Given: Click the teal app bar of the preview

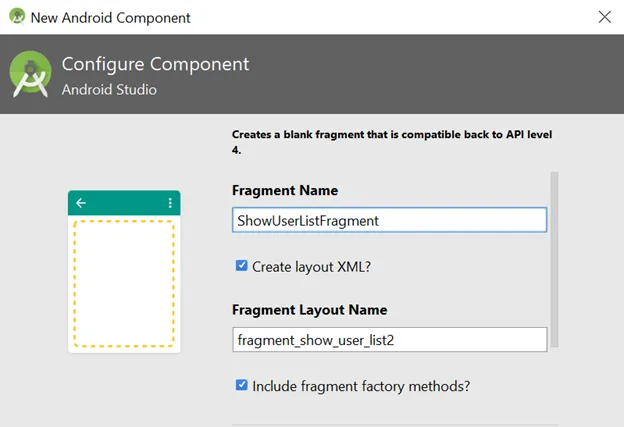Looking at the screenshot, I should (x=124, y=203).
